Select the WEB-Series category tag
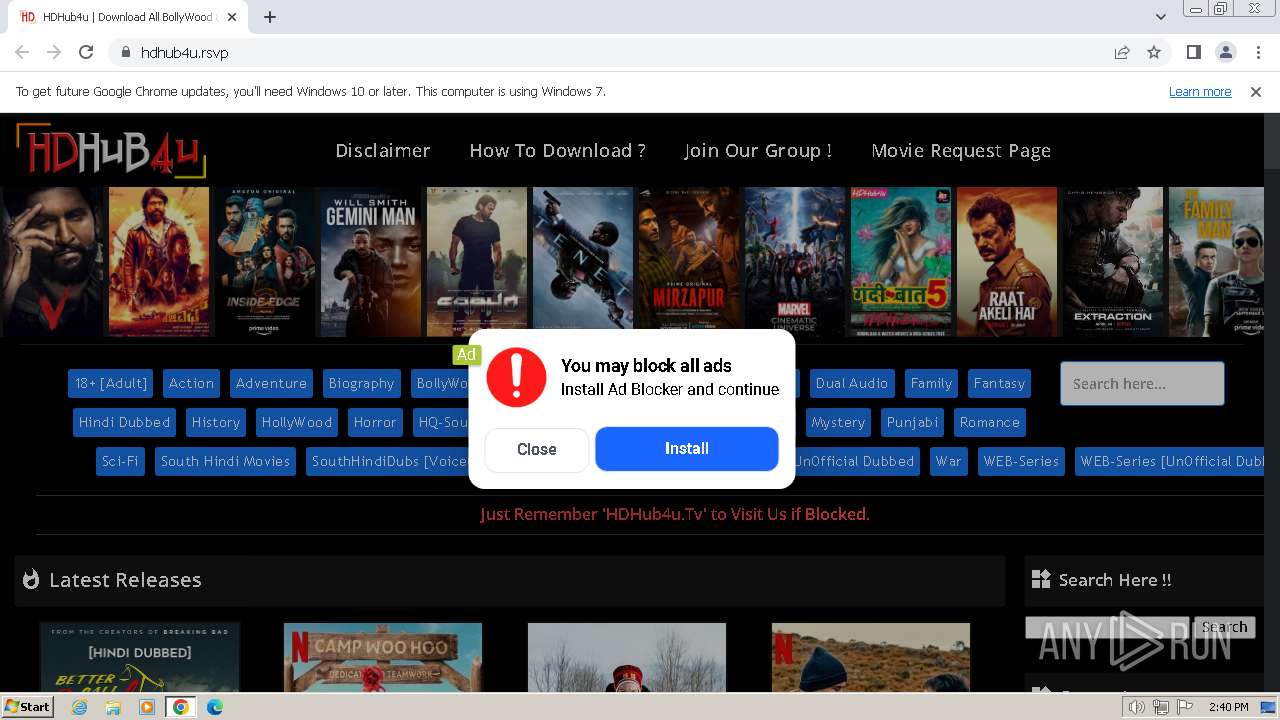The image size is (1280, 720). [1021, 461]
